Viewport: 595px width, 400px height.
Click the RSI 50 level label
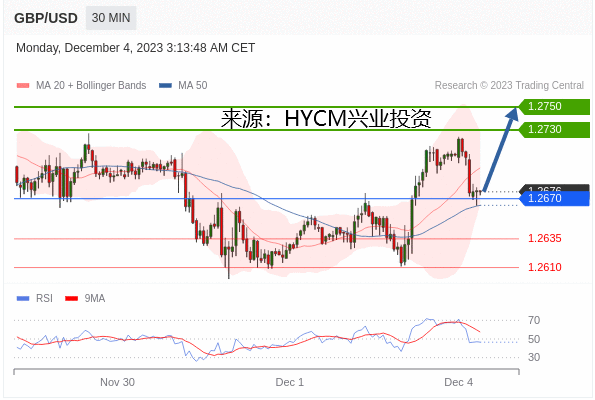tap(534, 339)
